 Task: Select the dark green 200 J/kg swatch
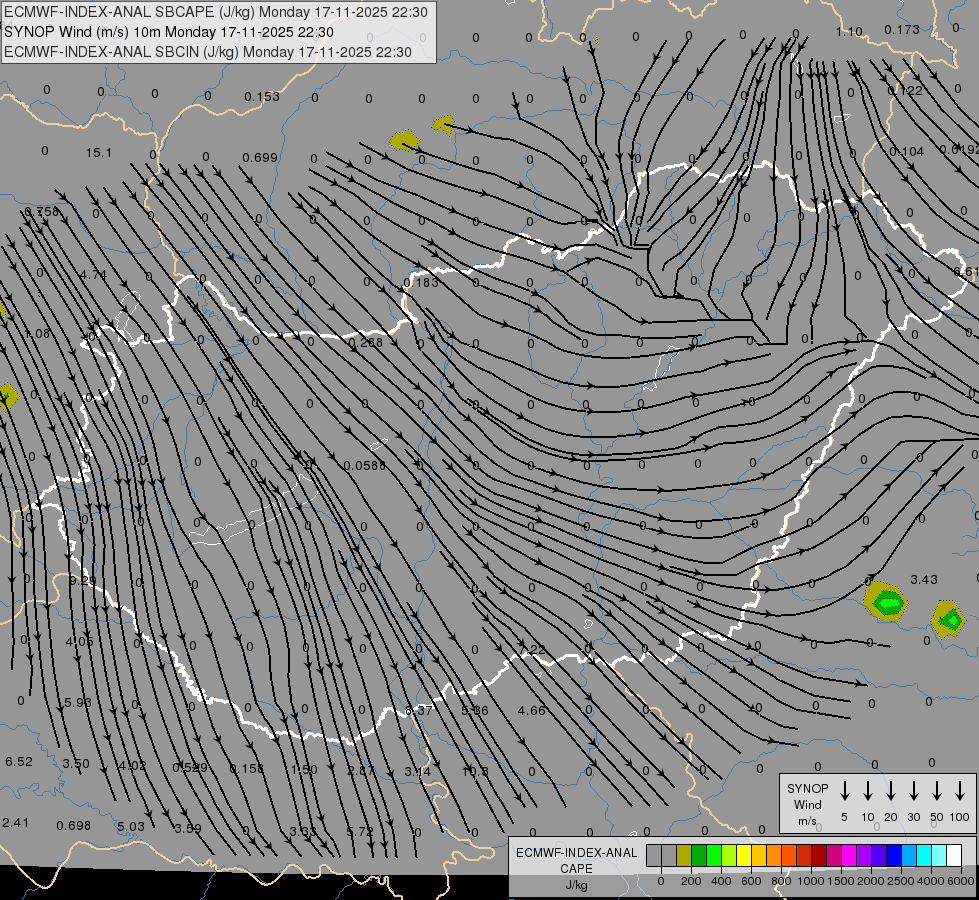pyautogui.click(x=699, y=855)
